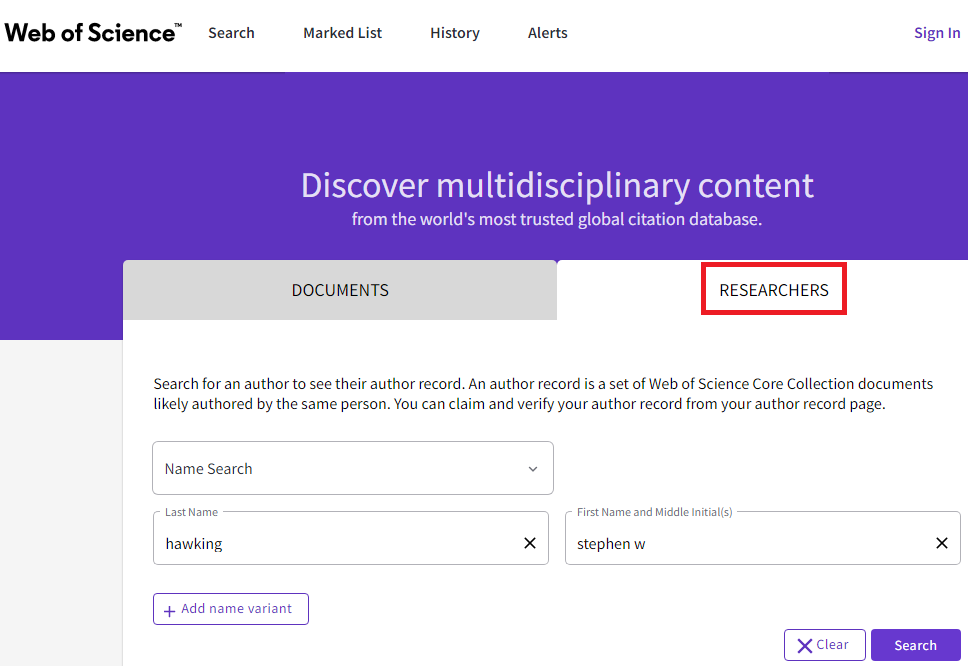
Task: Clear the First Name field with the X icon
Action: [941, 543]
